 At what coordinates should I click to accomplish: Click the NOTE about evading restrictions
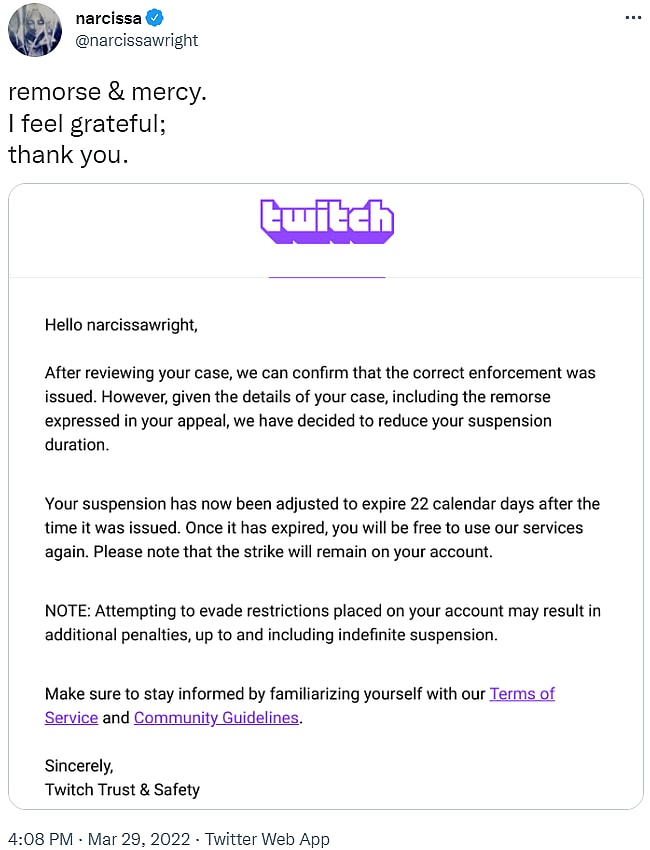point(322,622)
